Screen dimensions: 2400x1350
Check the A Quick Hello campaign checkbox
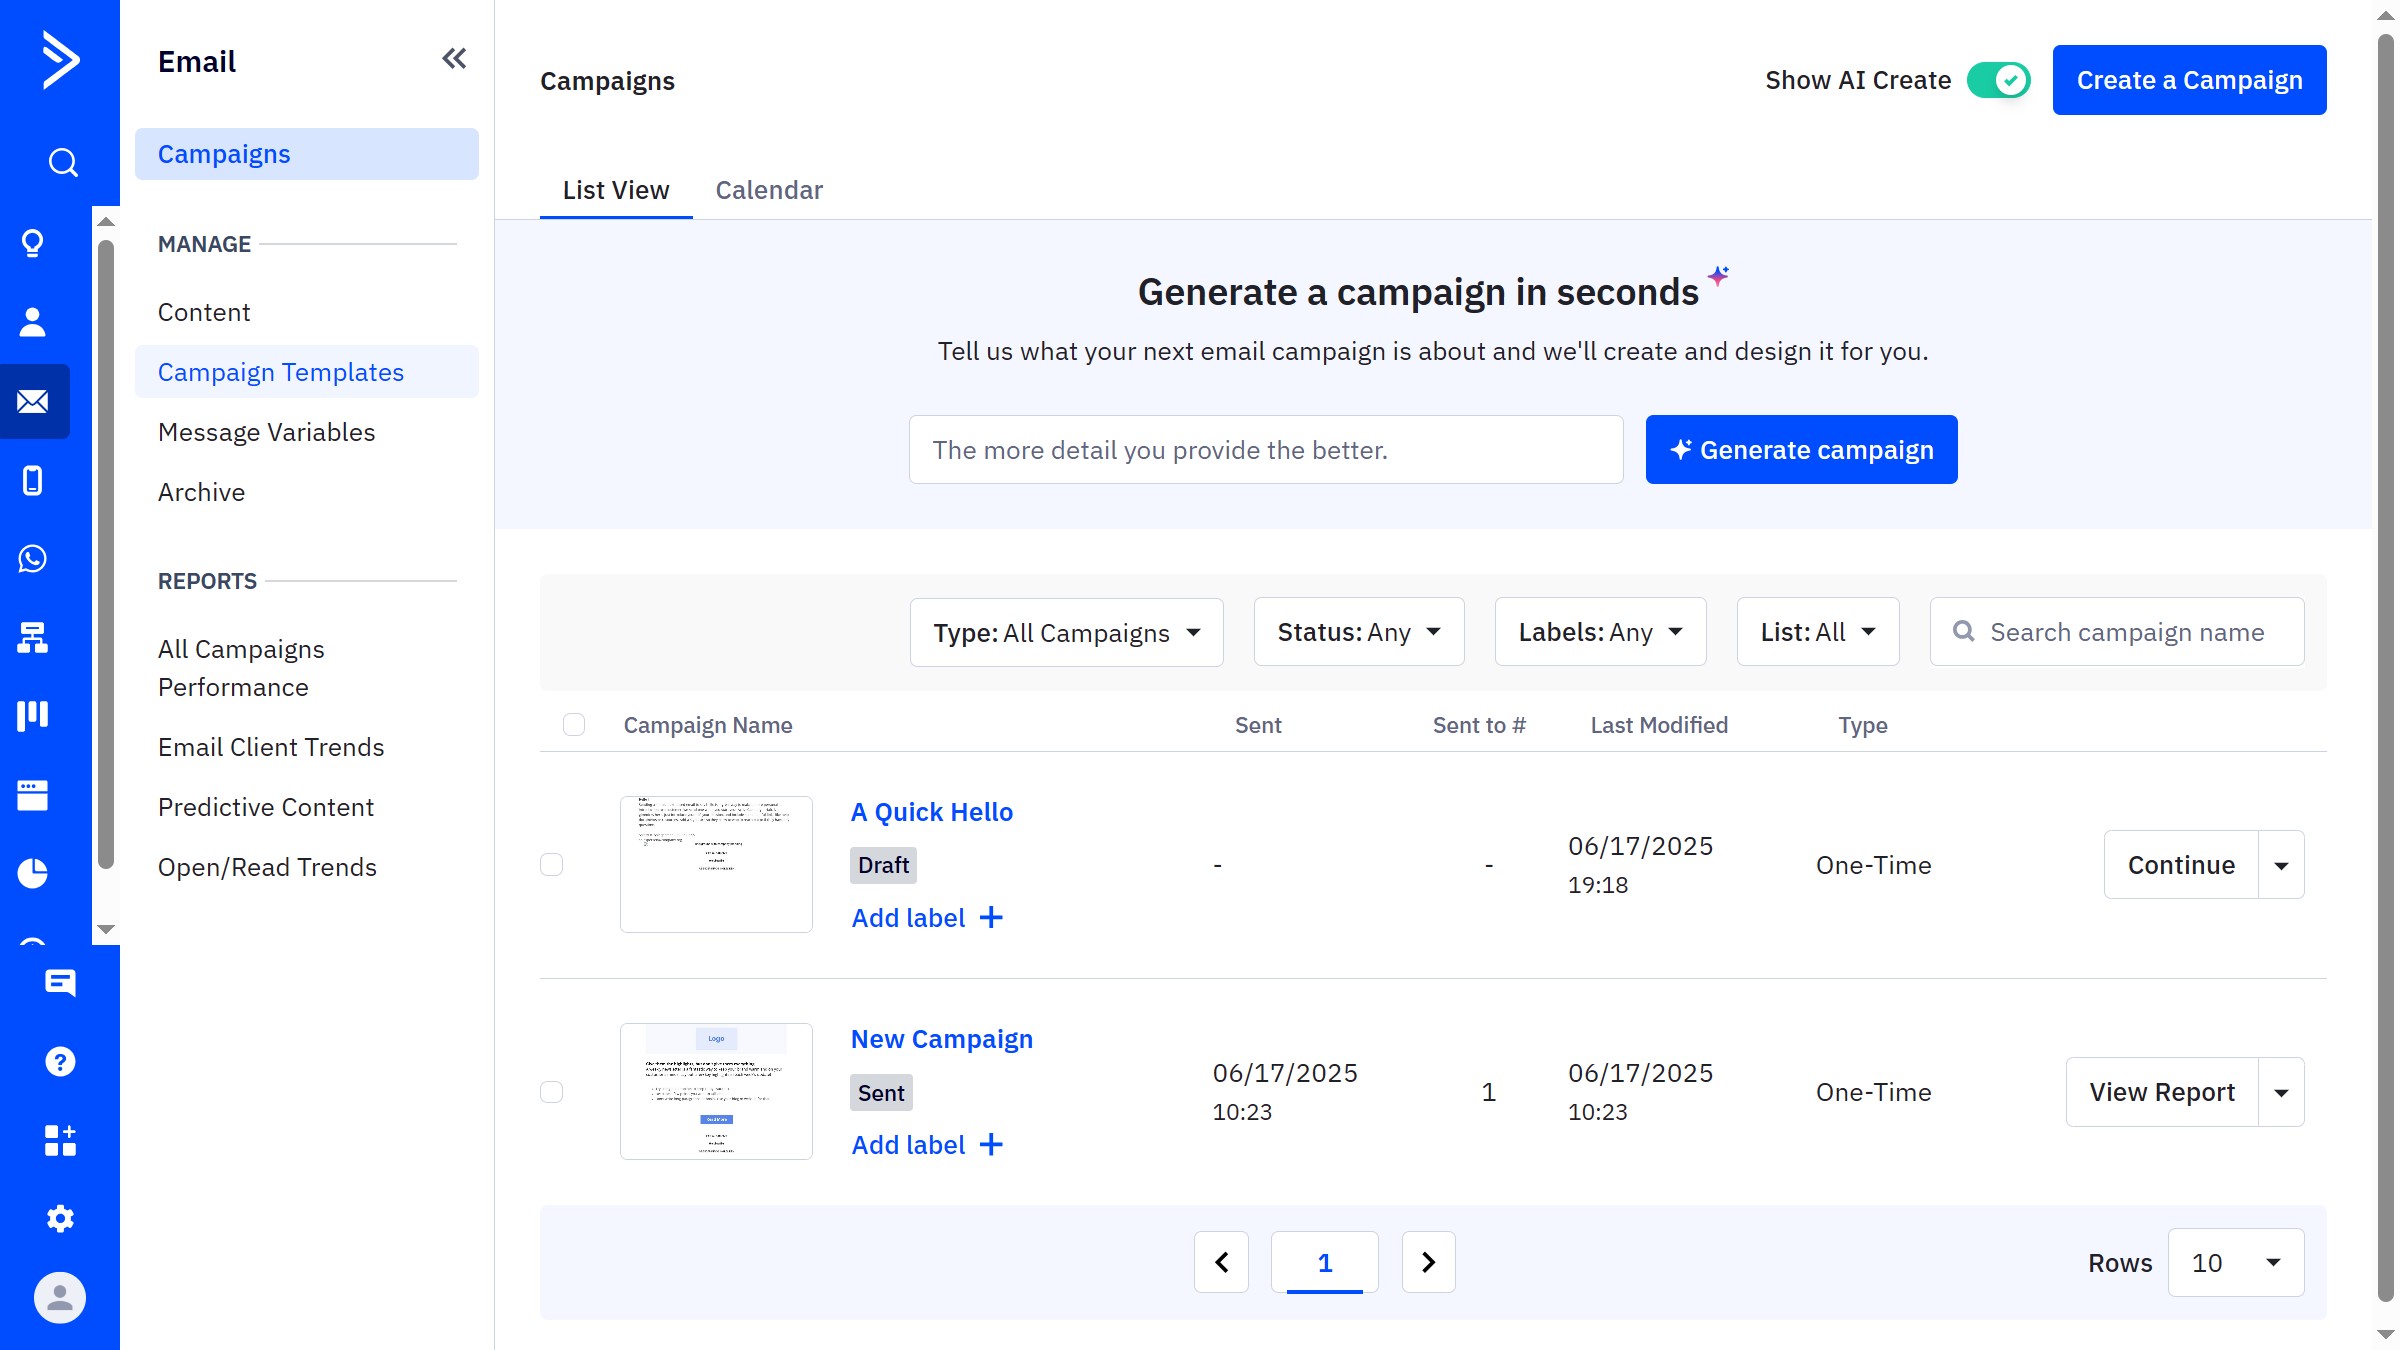coord(552,864)
